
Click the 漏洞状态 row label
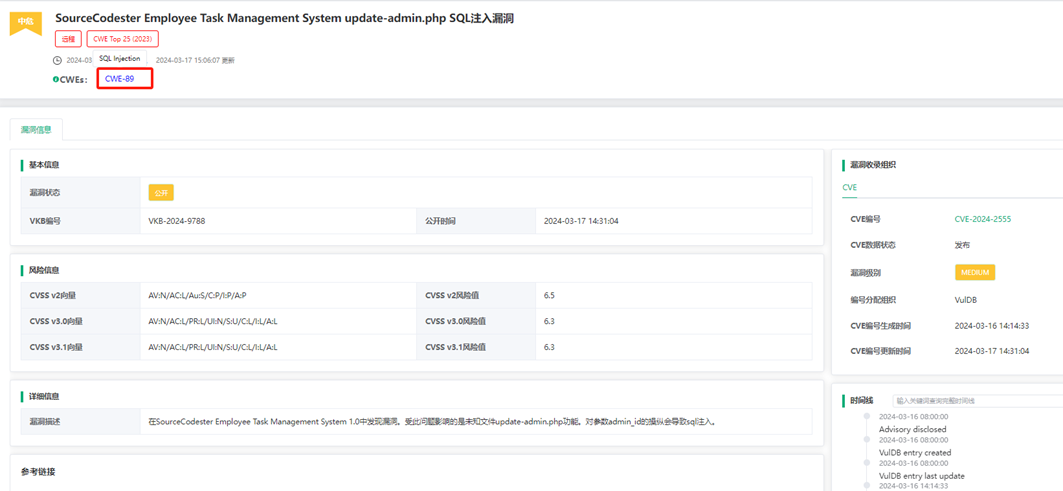45,193
